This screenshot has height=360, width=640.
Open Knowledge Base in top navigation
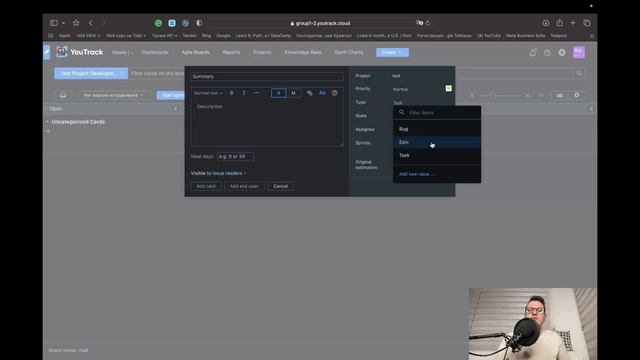pyautogui.click(x=303, y=52)
